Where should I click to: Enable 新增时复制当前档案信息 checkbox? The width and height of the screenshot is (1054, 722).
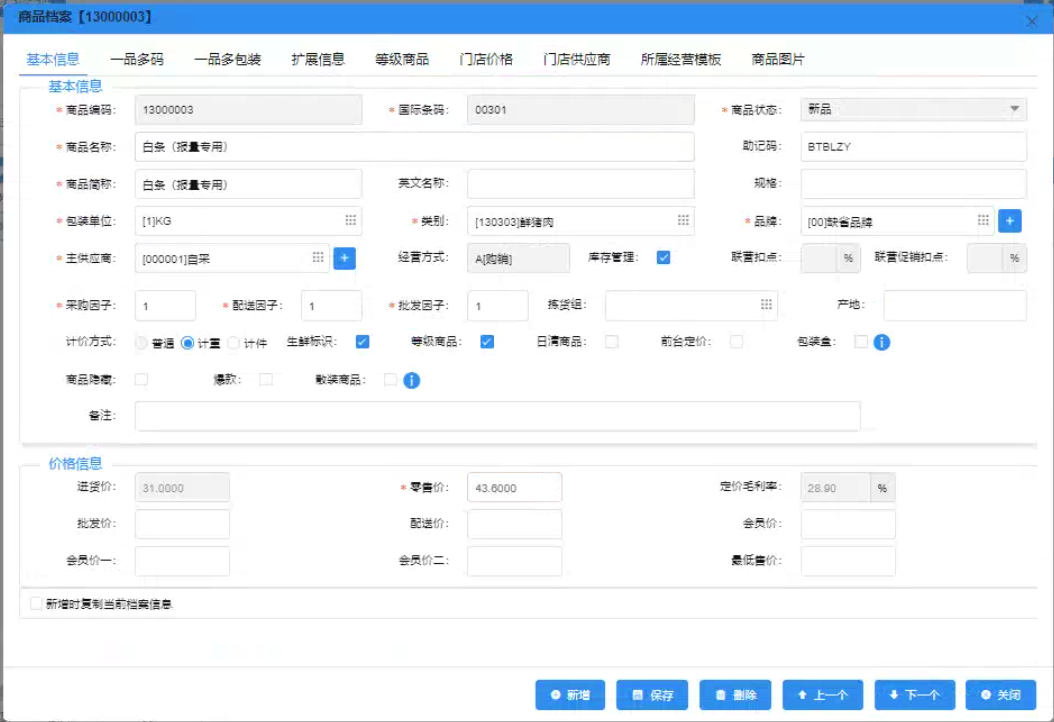point(37,604)
